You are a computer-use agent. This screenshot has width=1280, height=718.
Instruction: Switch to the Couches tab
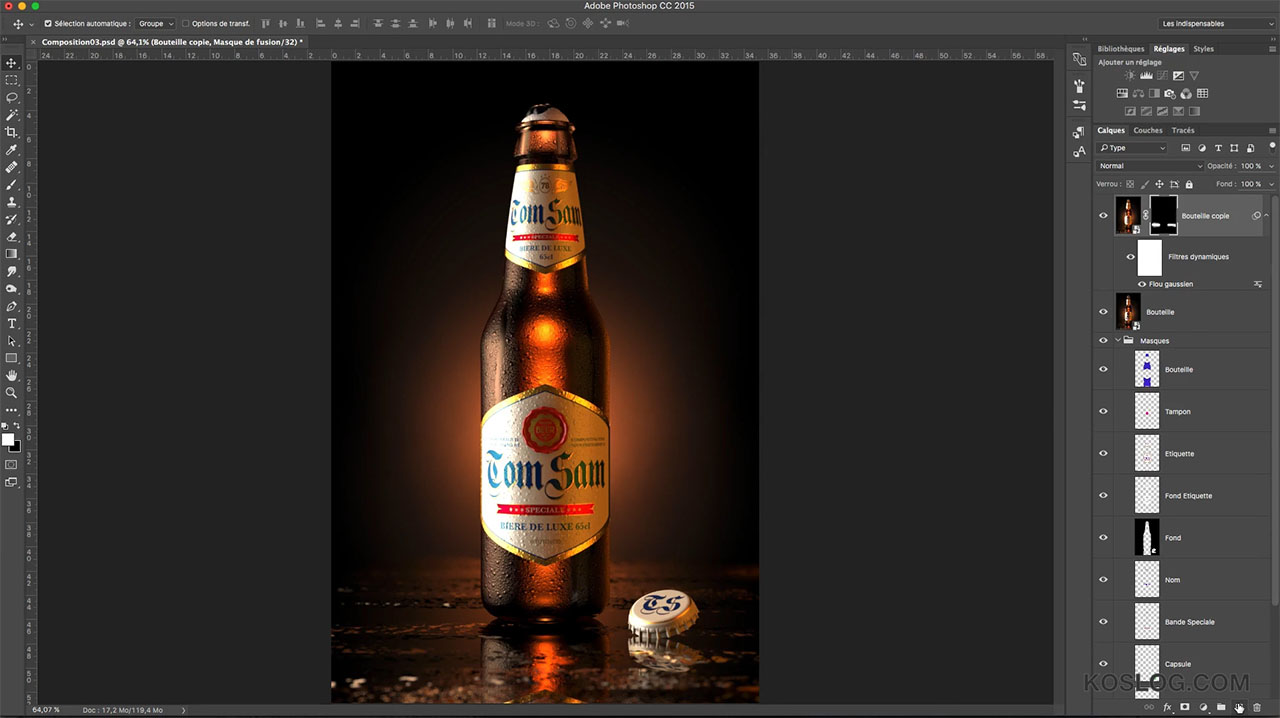coord(1147,130)
